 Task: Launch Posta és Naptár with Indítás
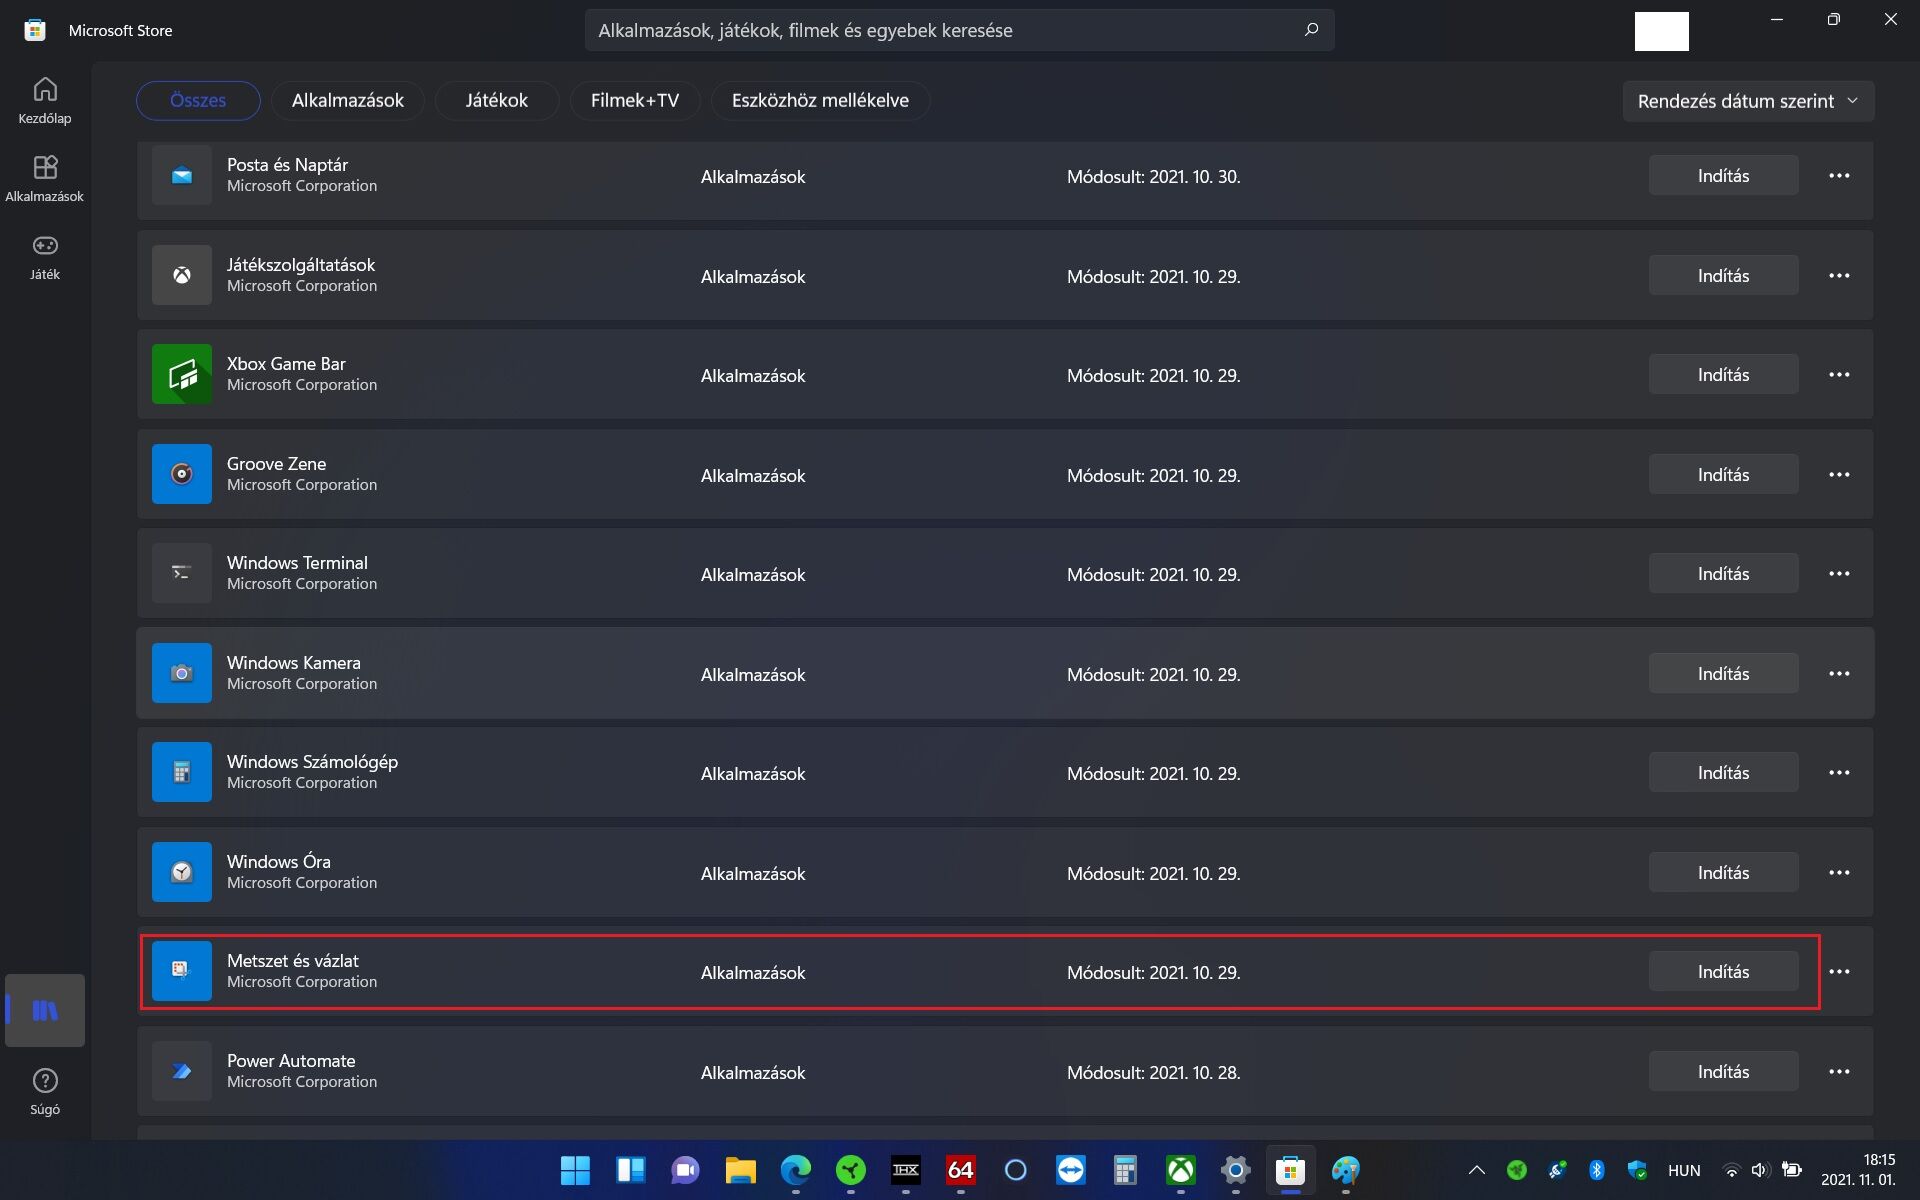tap(1723, 176)
